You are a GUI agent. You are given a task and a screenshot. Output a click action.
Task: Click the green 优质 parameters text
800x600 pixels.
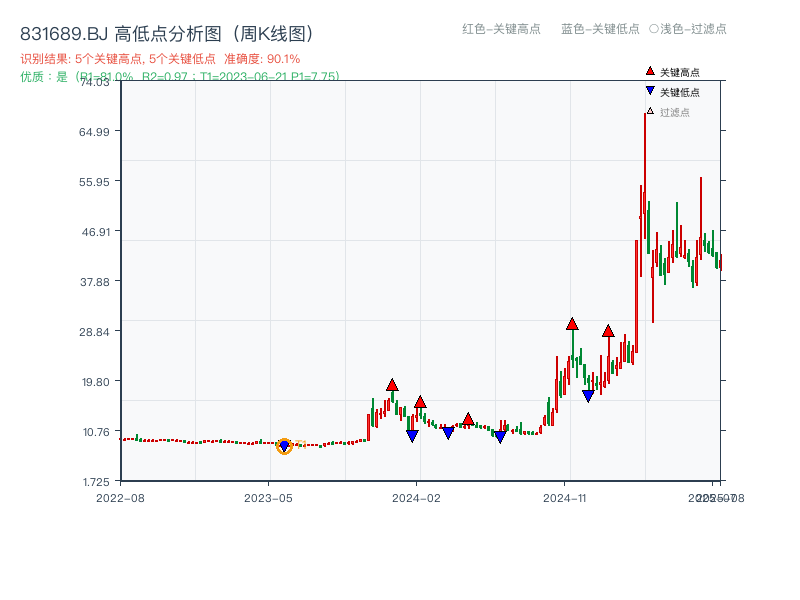point(180,75)
